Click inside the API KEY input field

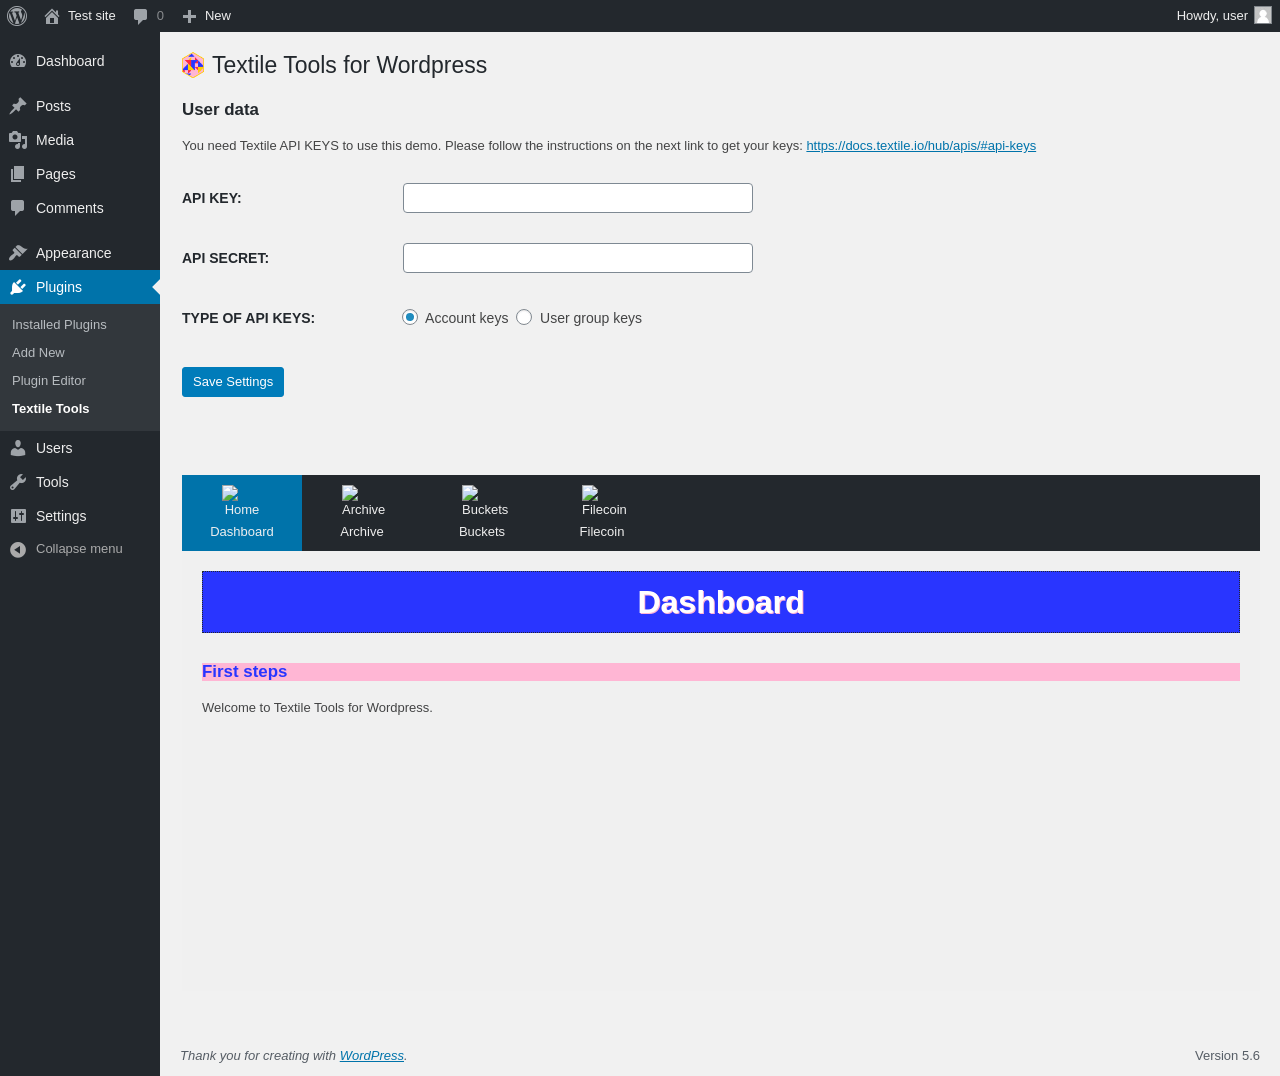click(x=578, y=198)
